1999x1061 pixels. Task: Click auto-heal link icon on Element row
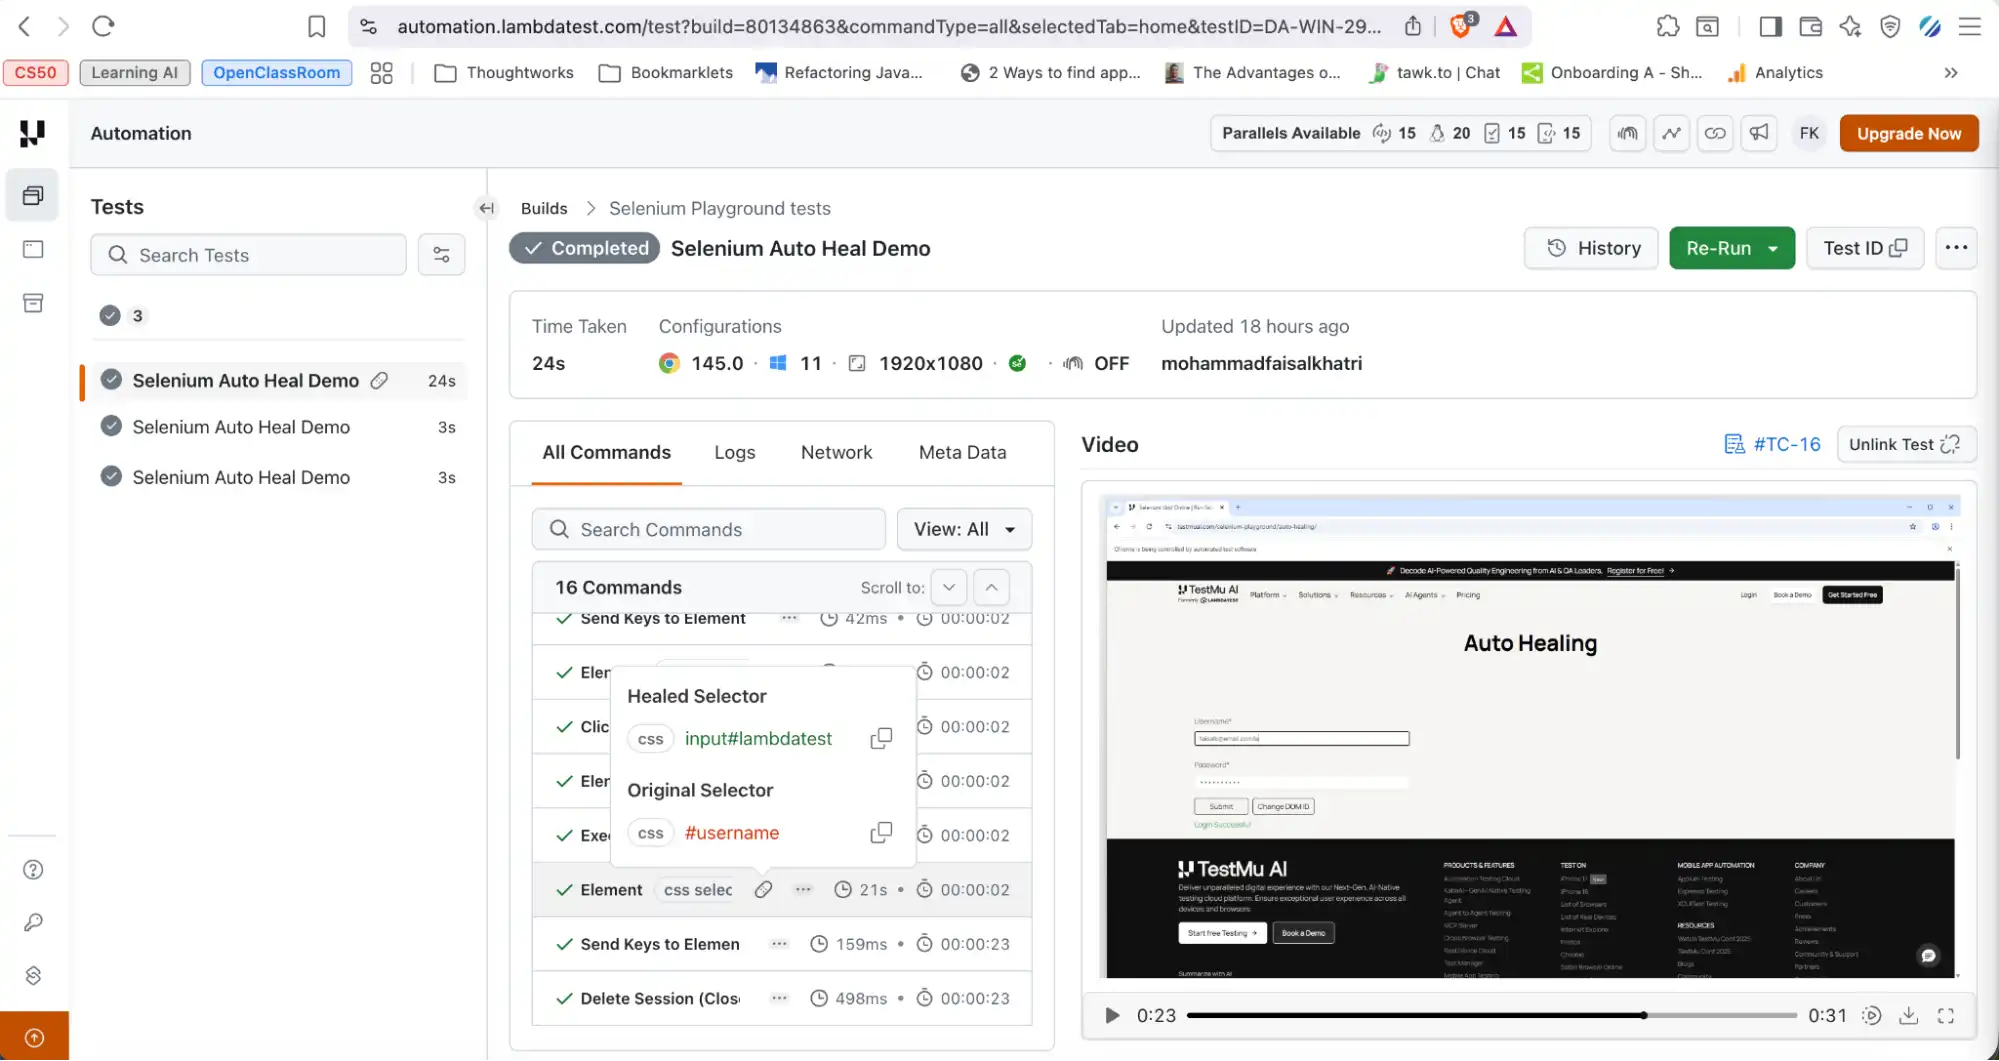click(x=763, y=890)
